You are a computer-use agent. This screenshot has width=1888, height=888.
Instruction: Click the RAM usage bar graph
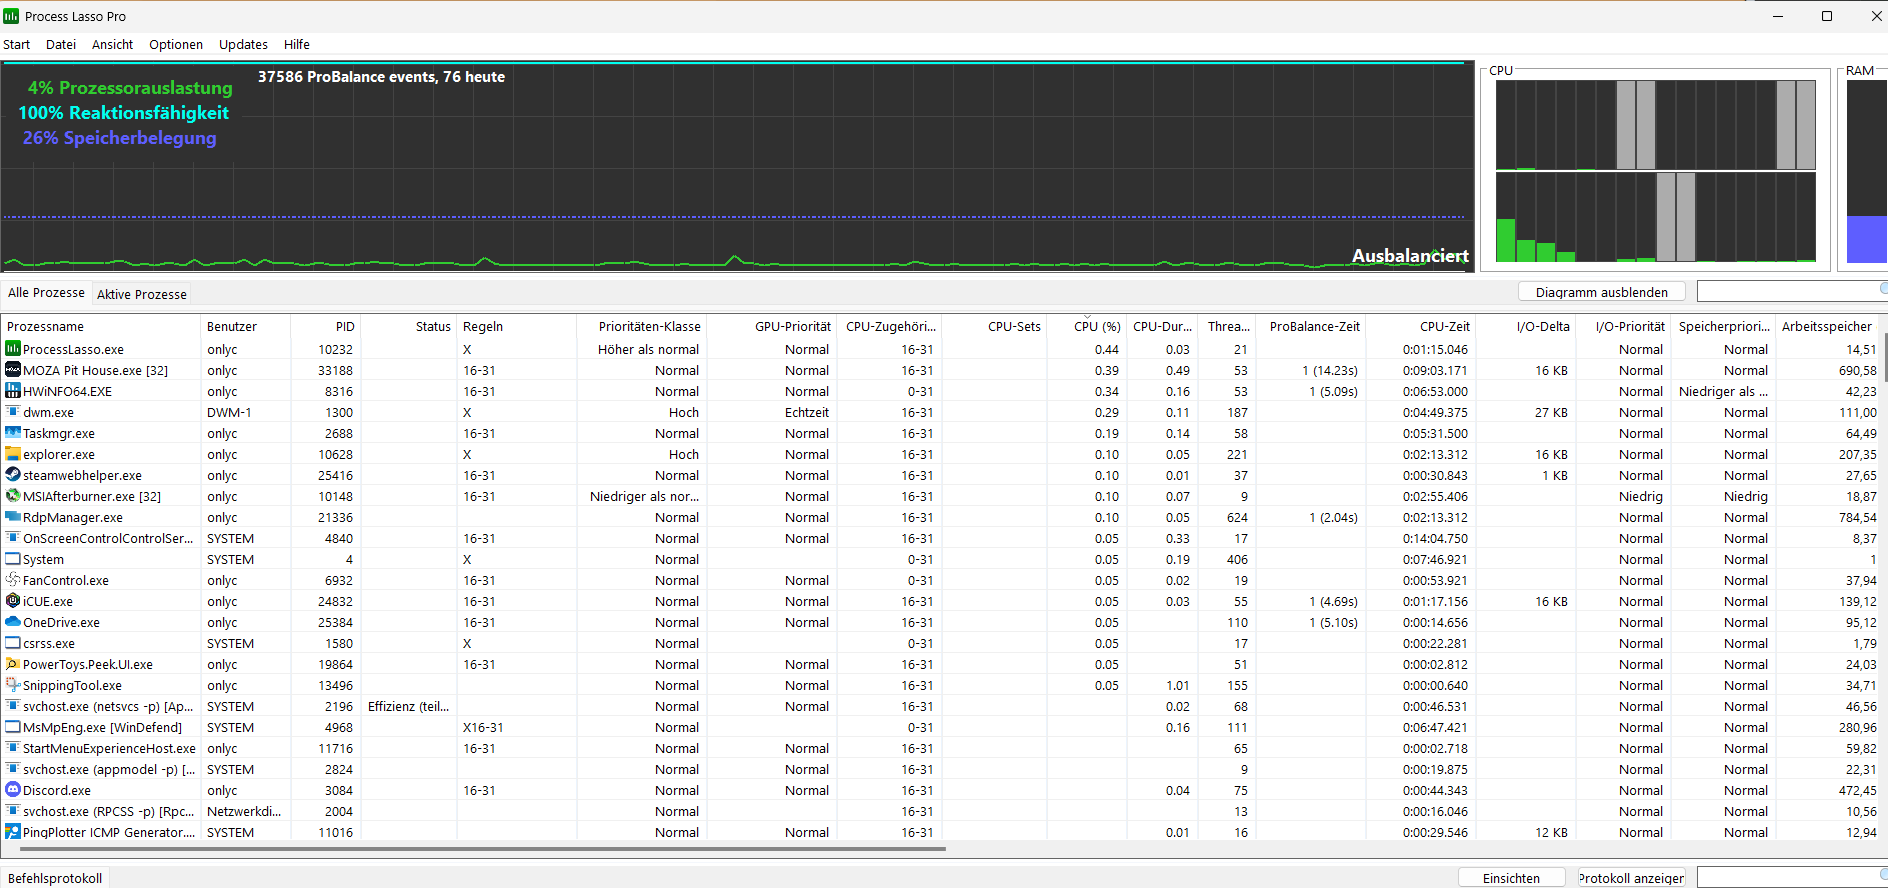(1866, 171)
